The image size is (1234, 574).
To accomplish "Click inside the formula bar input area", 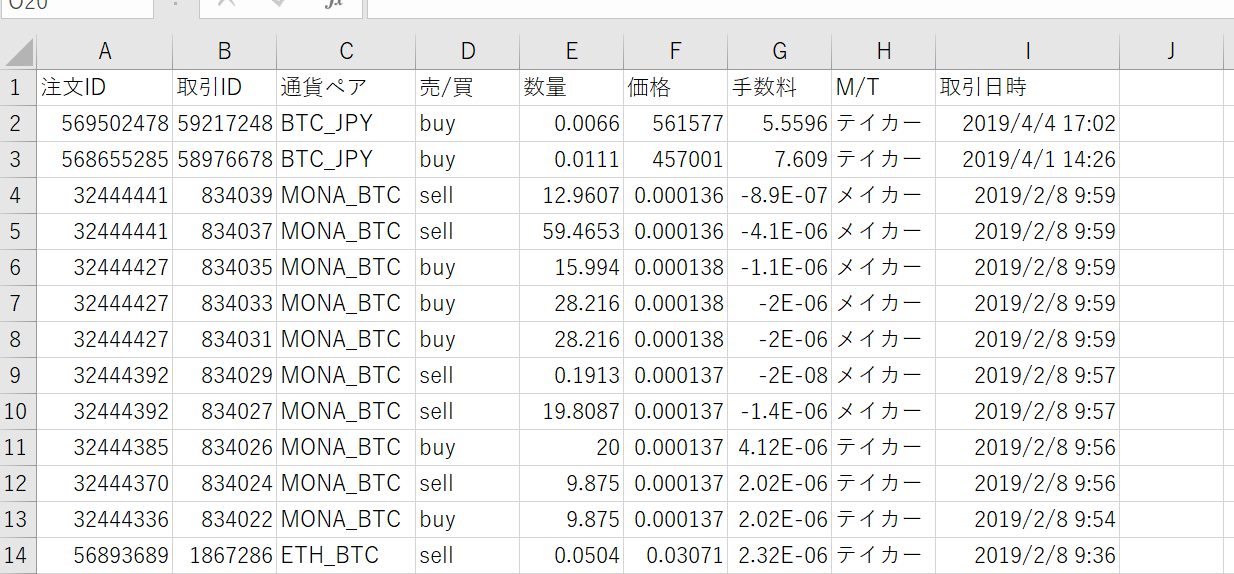I will (800, 8).
